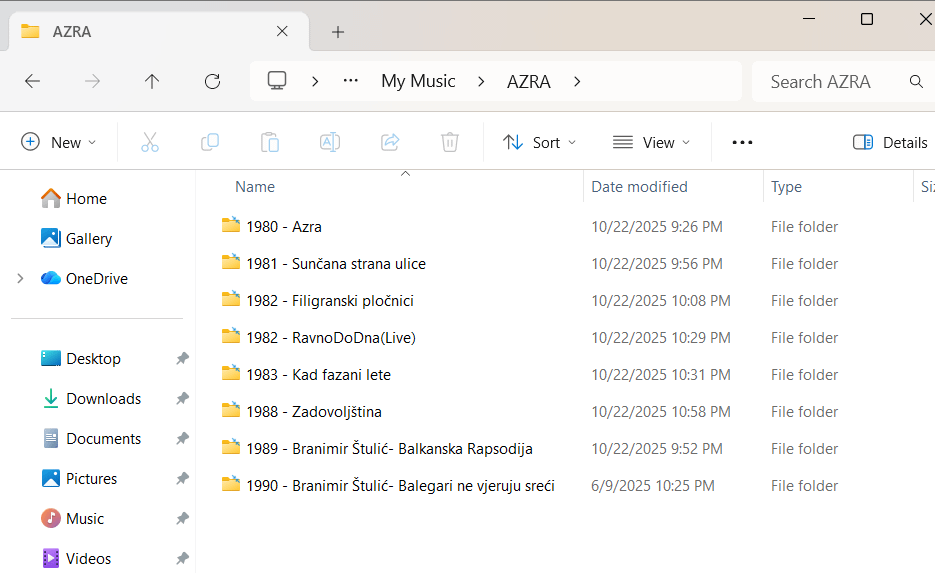
Task: Expand chevron after This PC icon
Action: (315, 81)
